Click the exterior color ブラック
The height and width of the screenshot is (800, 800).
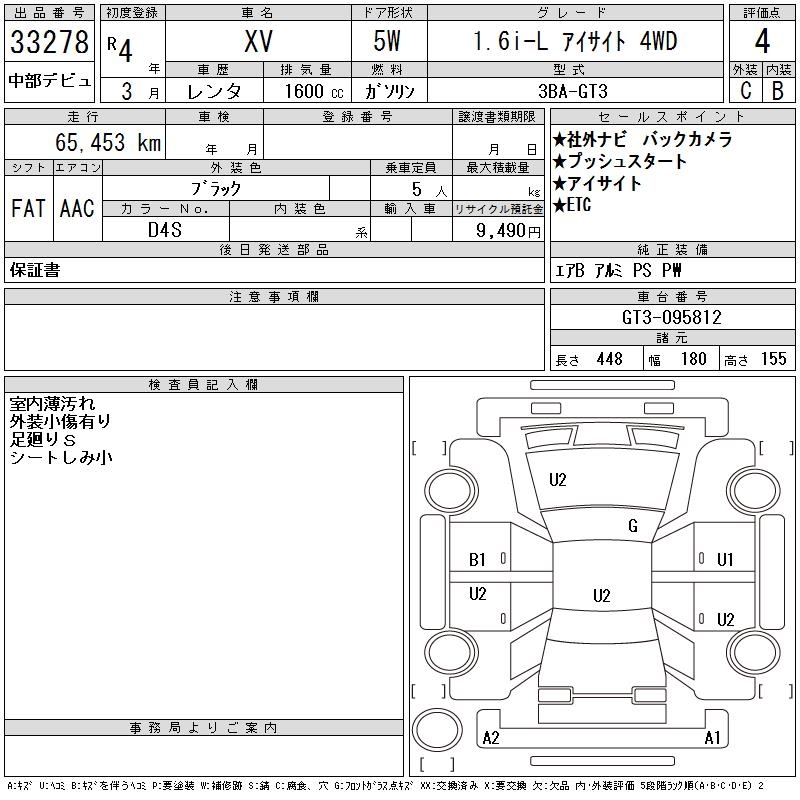tap(216, 189)
